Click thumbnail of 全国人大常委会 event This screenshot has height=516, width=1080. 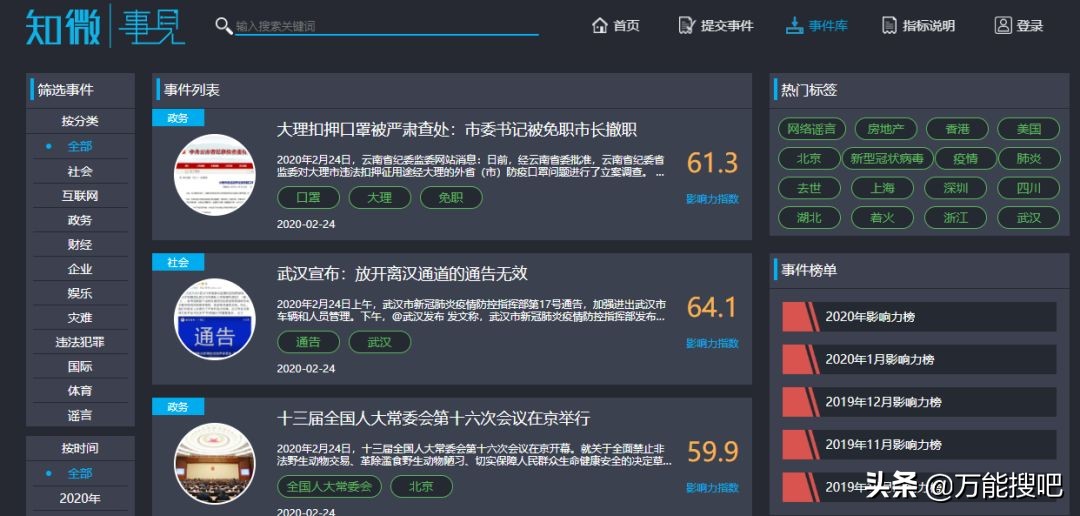pyautogui.click(x=214, y=464)
